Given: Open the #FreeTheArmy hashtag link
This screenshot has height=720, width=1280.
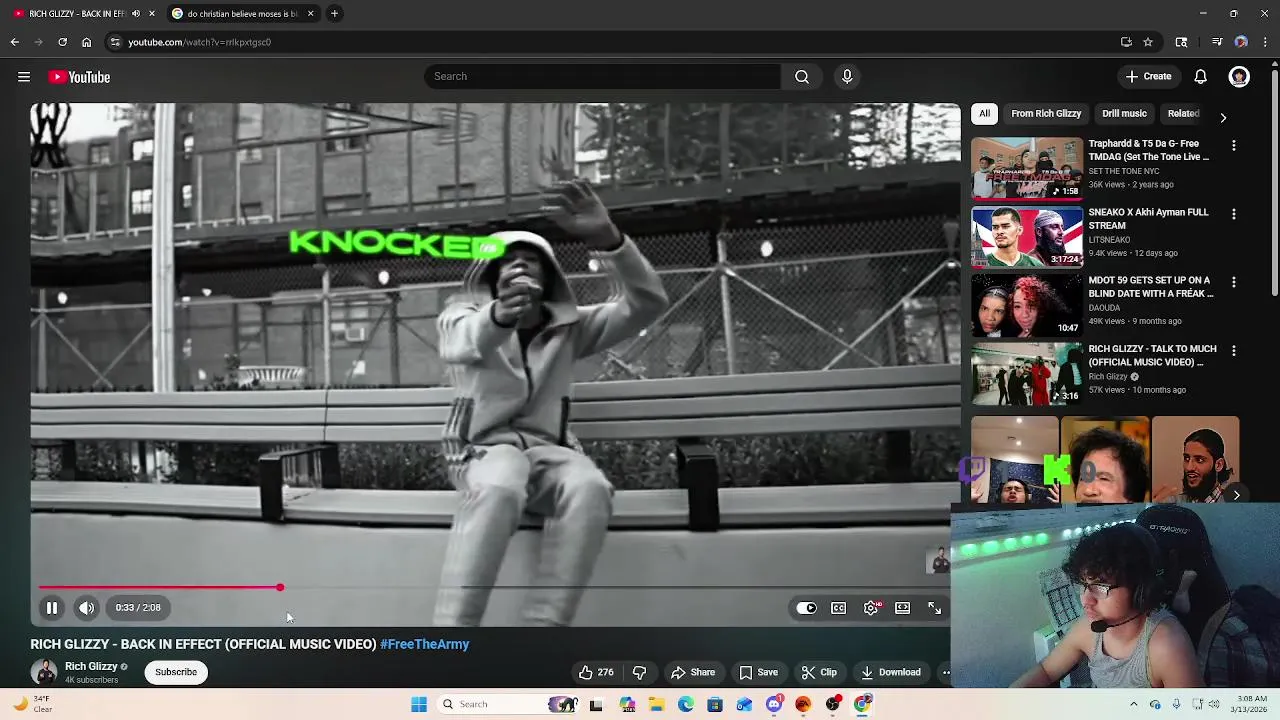Looking at the screenshot, I should click(x=425, y=645).
